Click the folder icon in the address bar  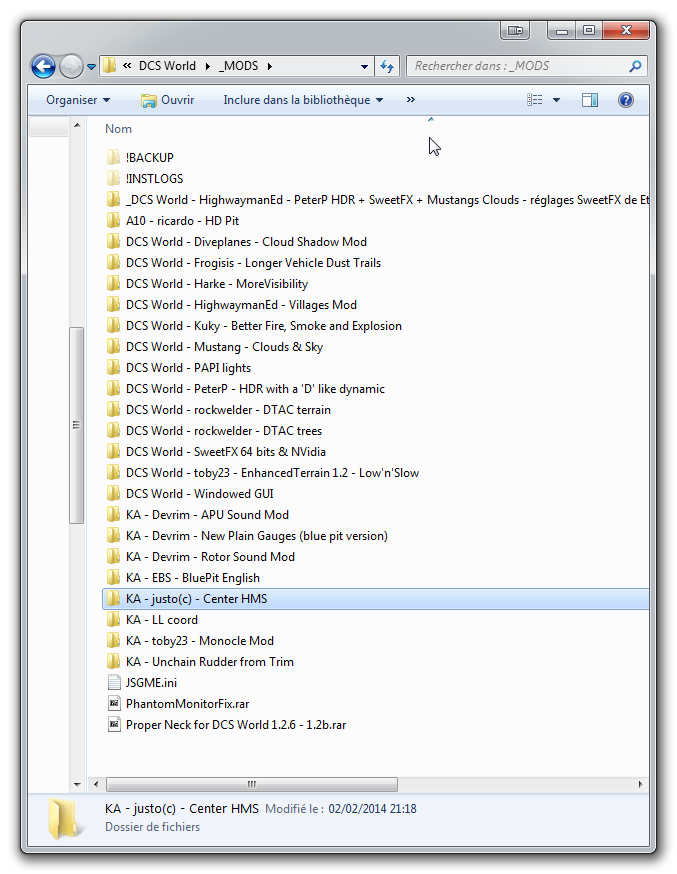(x=110, y=66)
